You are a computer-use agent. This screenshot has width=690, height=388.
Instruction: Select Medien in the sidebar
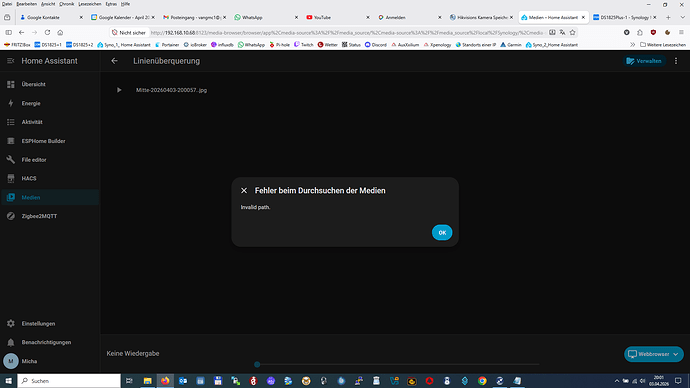pyautogui.click(x=50, y=197)
